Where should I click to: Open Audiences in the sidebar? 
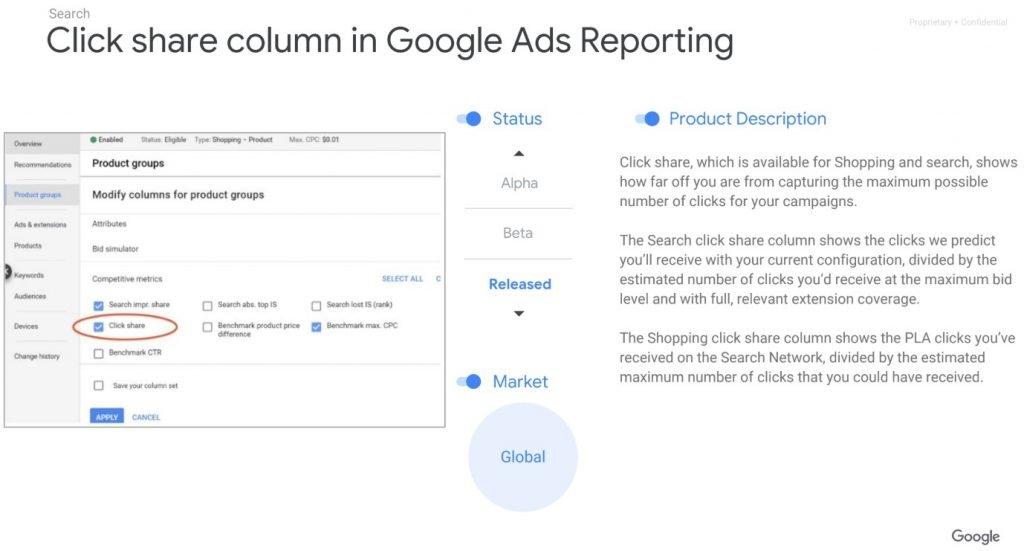[30, 296]
